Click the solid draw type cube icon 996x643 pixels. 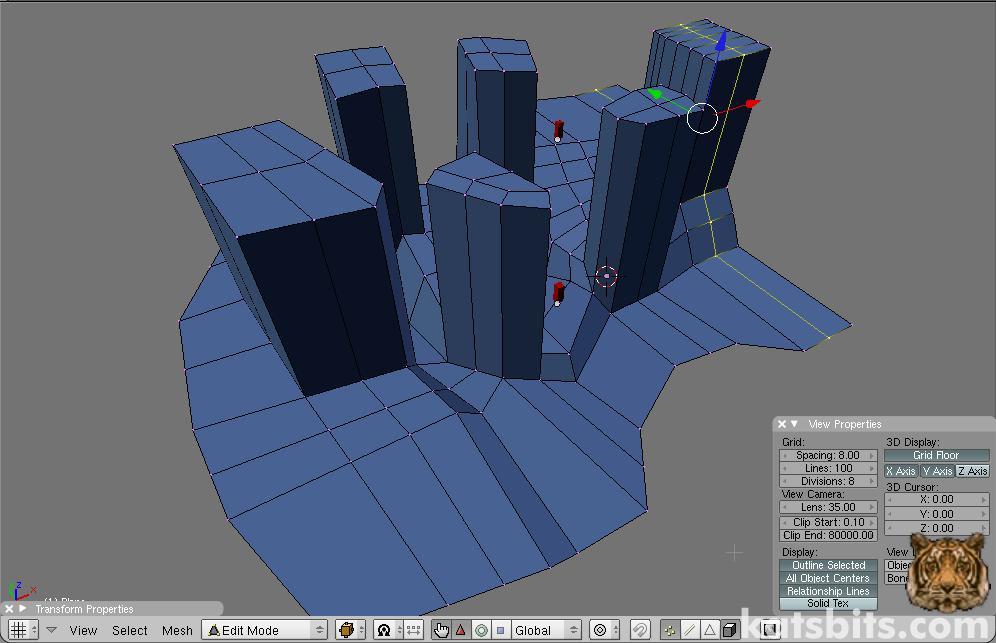click(346, 630)
